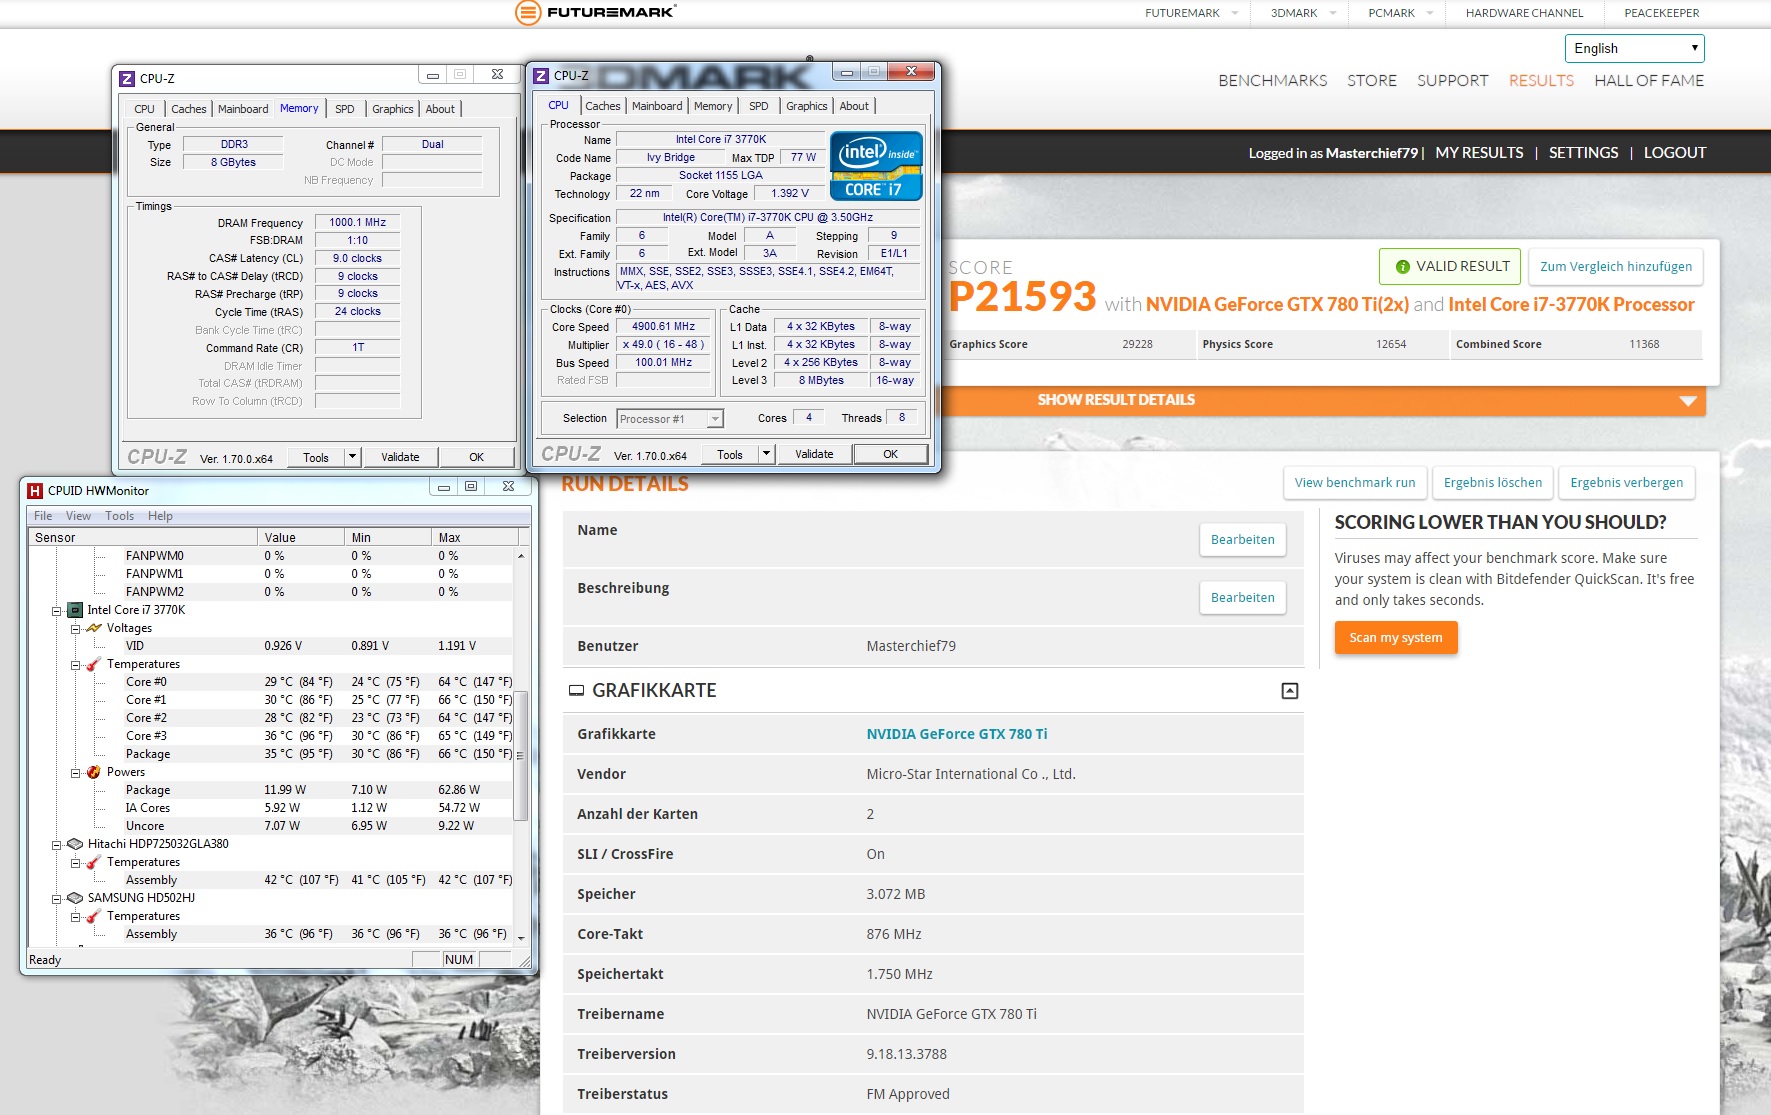The width and height of the screenshot is (1771, 1115).
Task: Click the Futuremark logo icon
Action: pos(527,12)
